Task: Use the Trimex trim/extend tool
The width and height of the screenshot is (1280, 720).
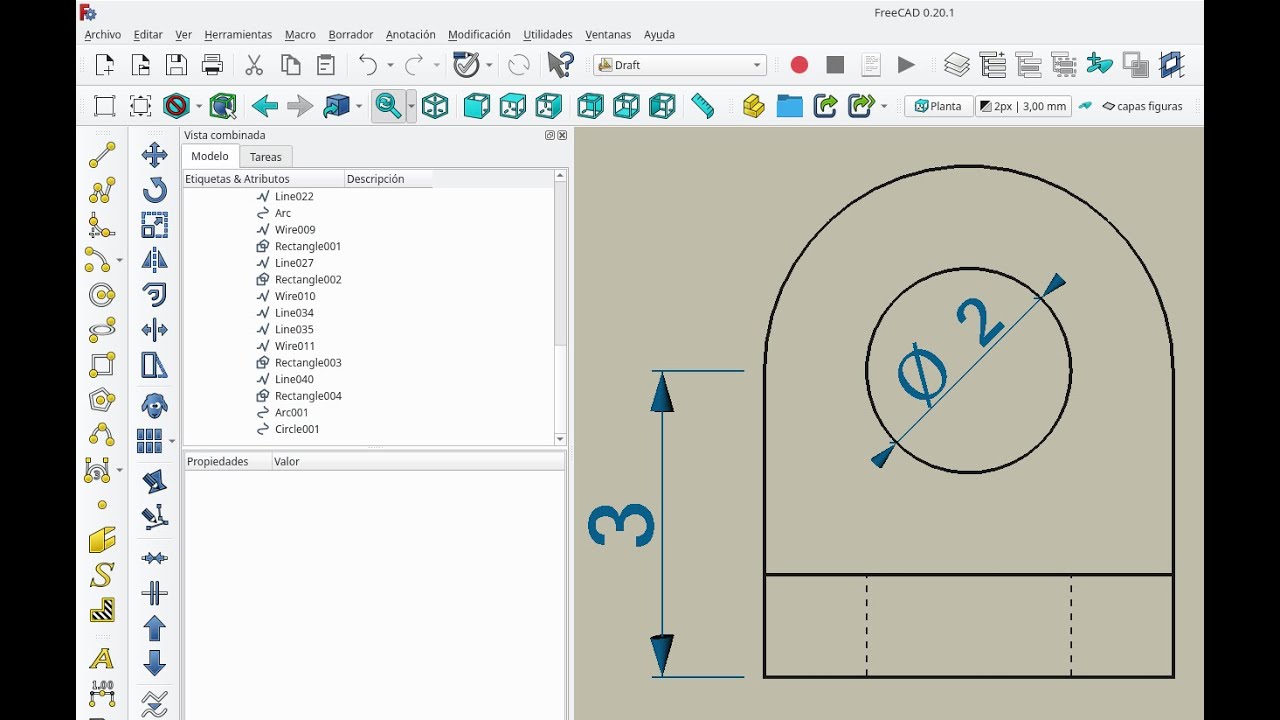Action: click(x=154, y=330)
